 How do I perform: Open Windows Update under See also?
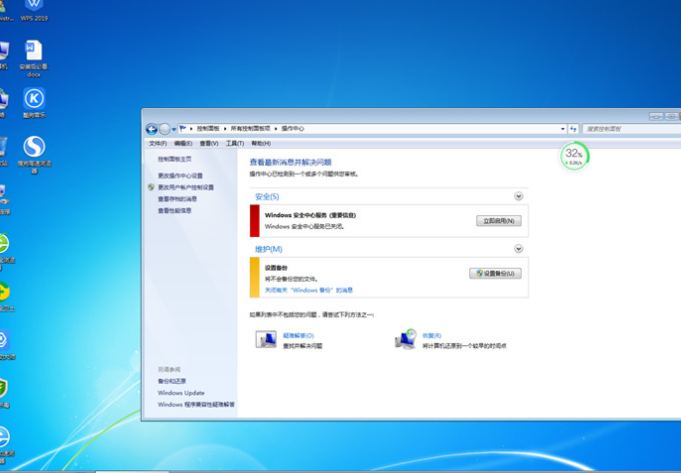click(x=181, y=393)
